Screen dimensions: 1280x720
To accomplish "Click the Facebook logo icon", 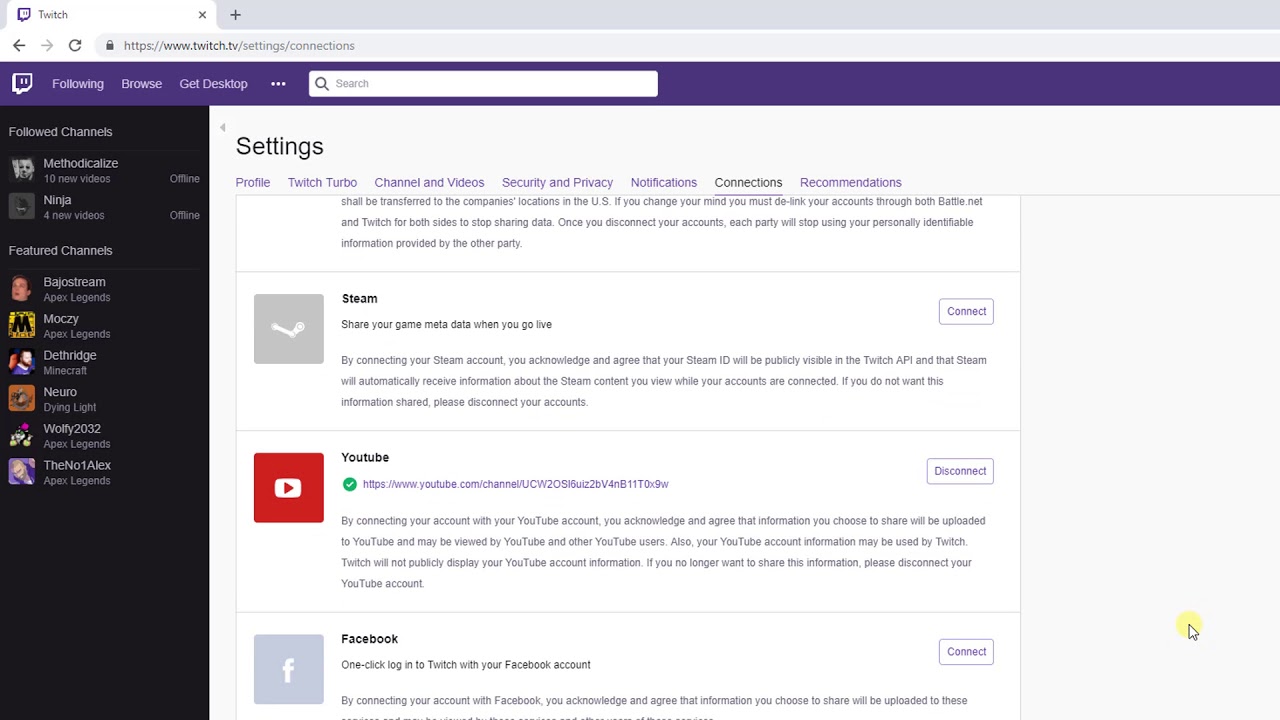I will (x=289, y=669).
